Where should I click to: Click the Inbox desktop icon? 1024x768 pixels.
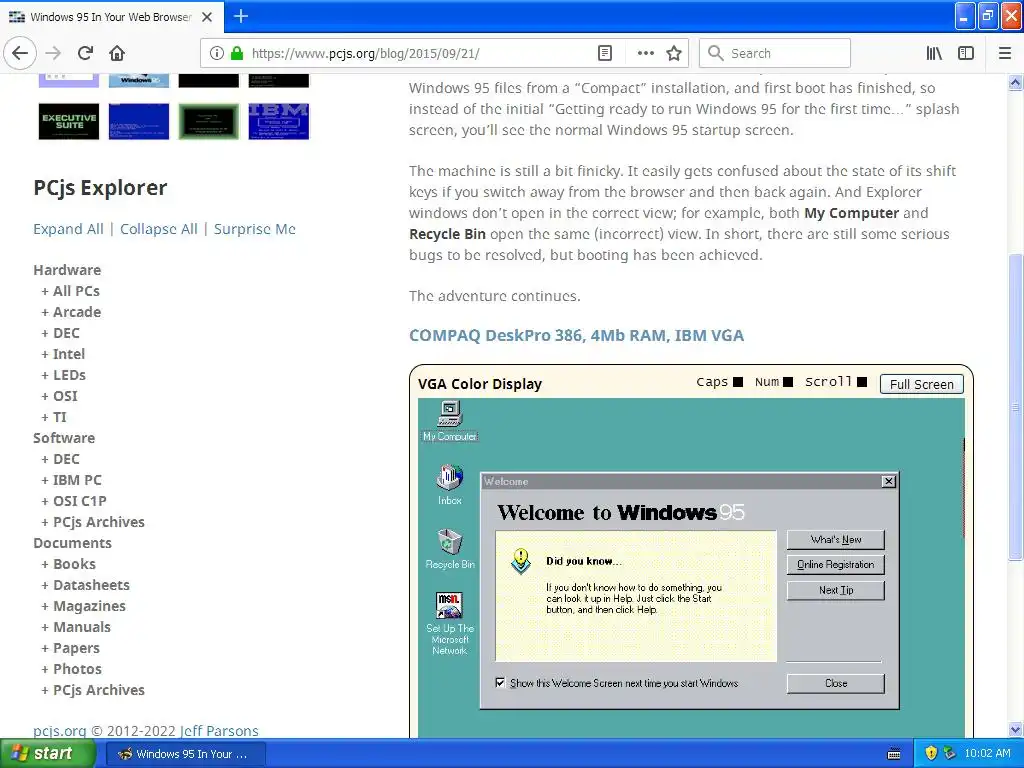[450, 485]
